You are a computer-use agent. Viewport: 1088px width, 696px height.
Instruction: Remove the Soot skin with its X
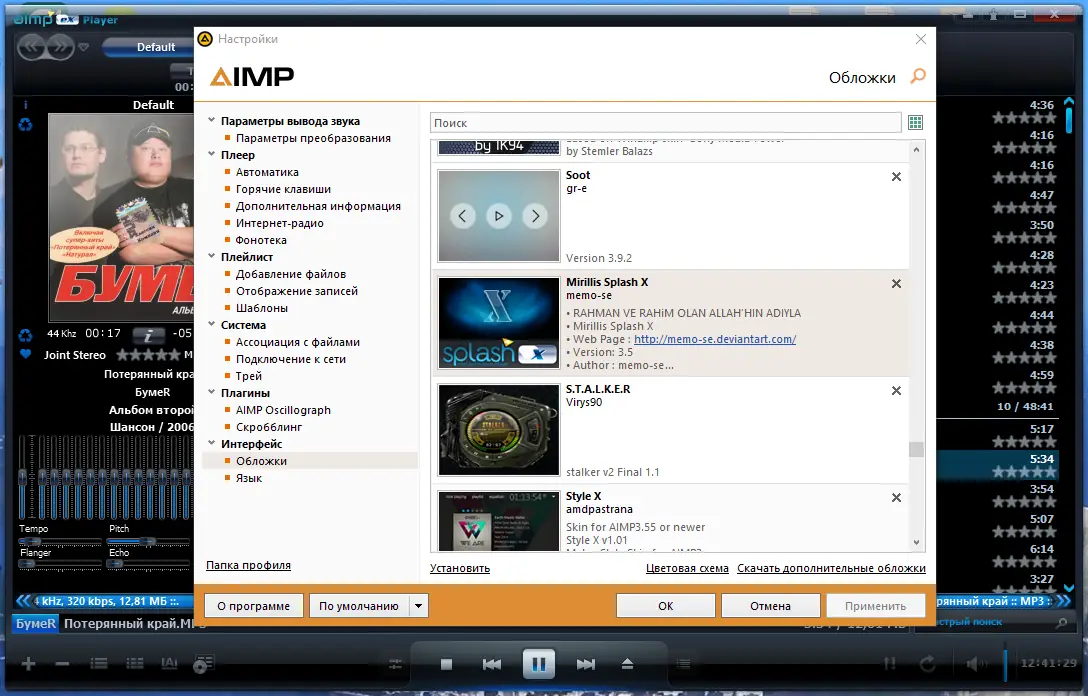(896, 177)
